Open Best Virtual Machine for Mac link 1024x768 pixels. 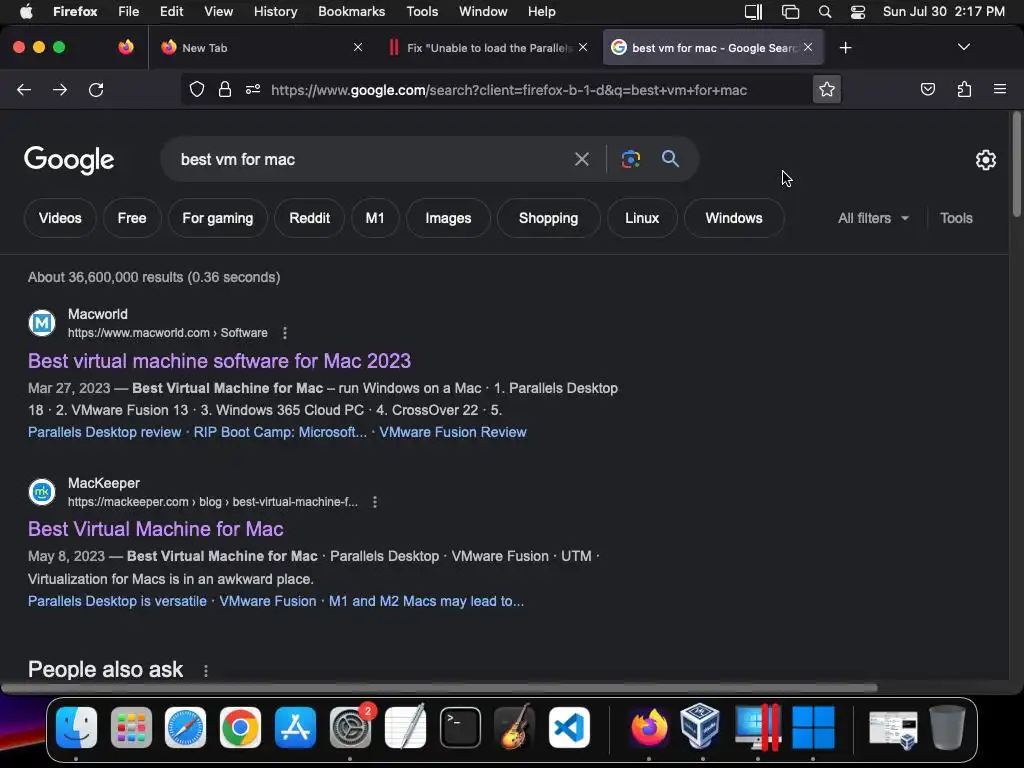coord(155,529)
